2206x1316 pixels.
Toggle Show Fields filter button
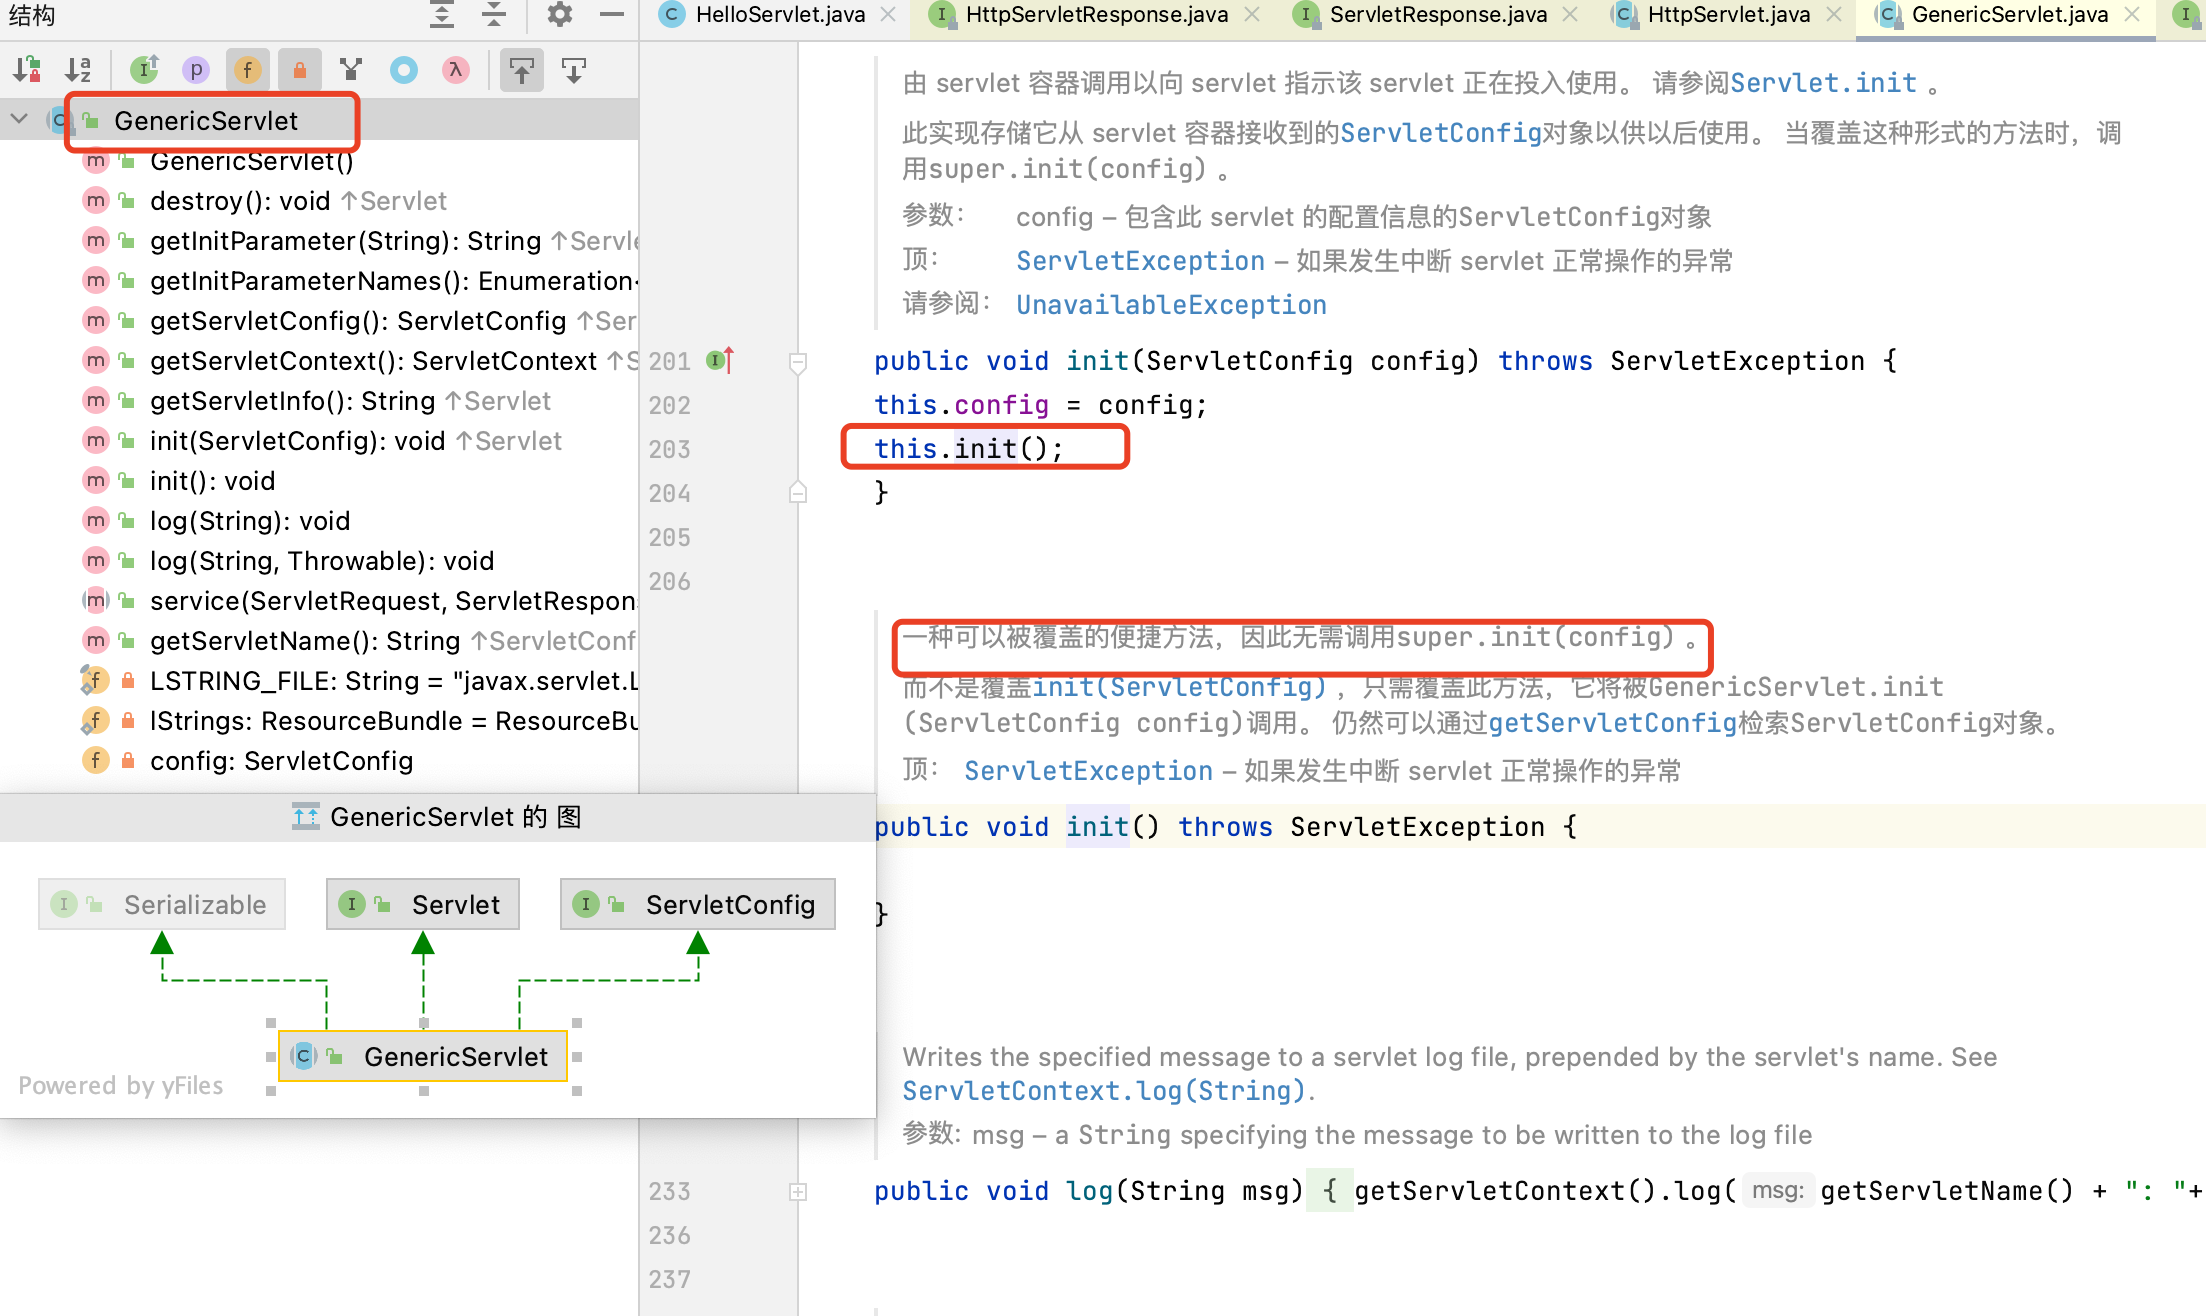(x=248, y=70)
